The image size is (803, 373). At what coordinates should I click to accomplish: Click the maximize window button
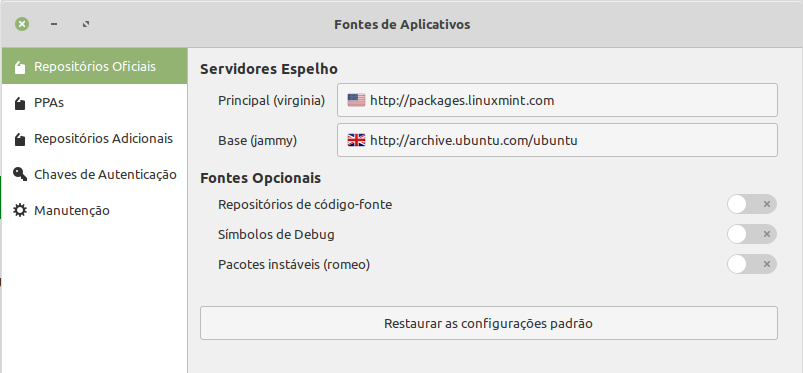point(86,24)
